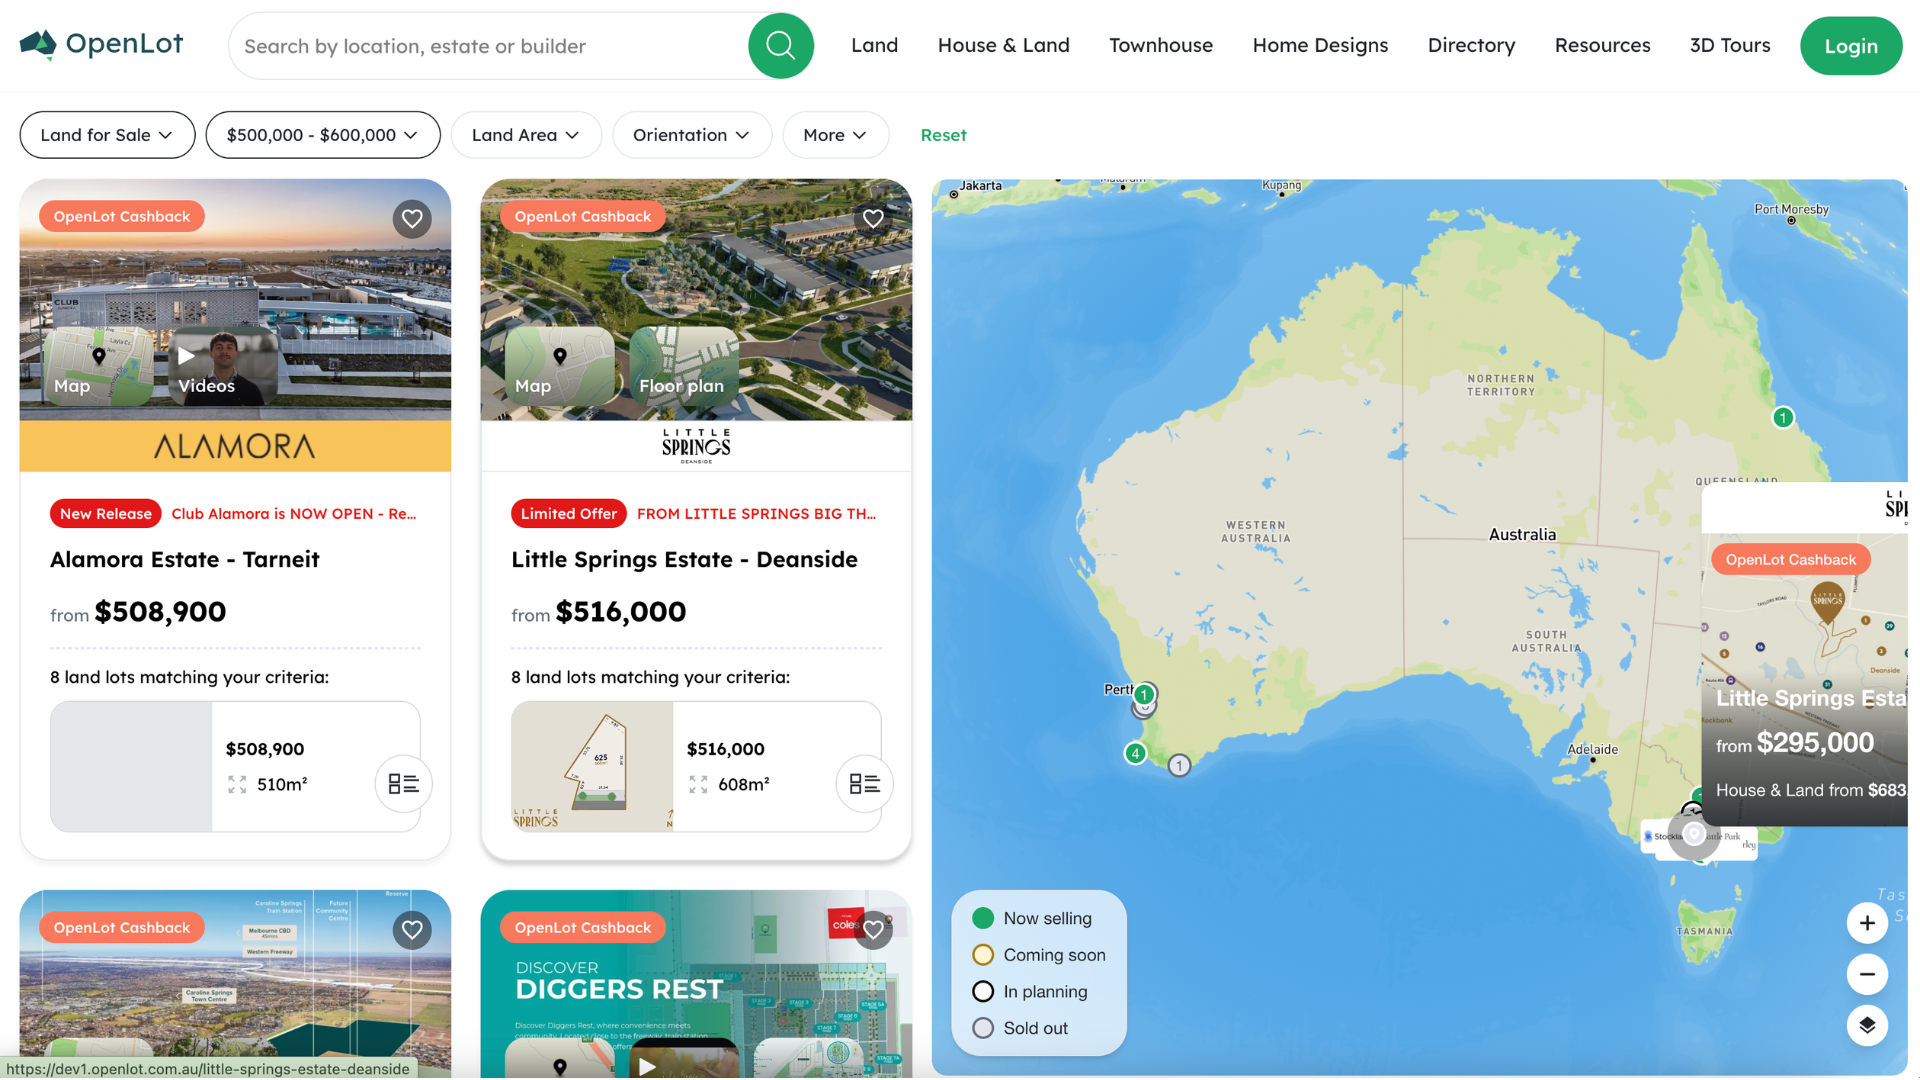
Task: Open Alamora Estate - Tarneit listing title
Action: [x=185, y=560]
